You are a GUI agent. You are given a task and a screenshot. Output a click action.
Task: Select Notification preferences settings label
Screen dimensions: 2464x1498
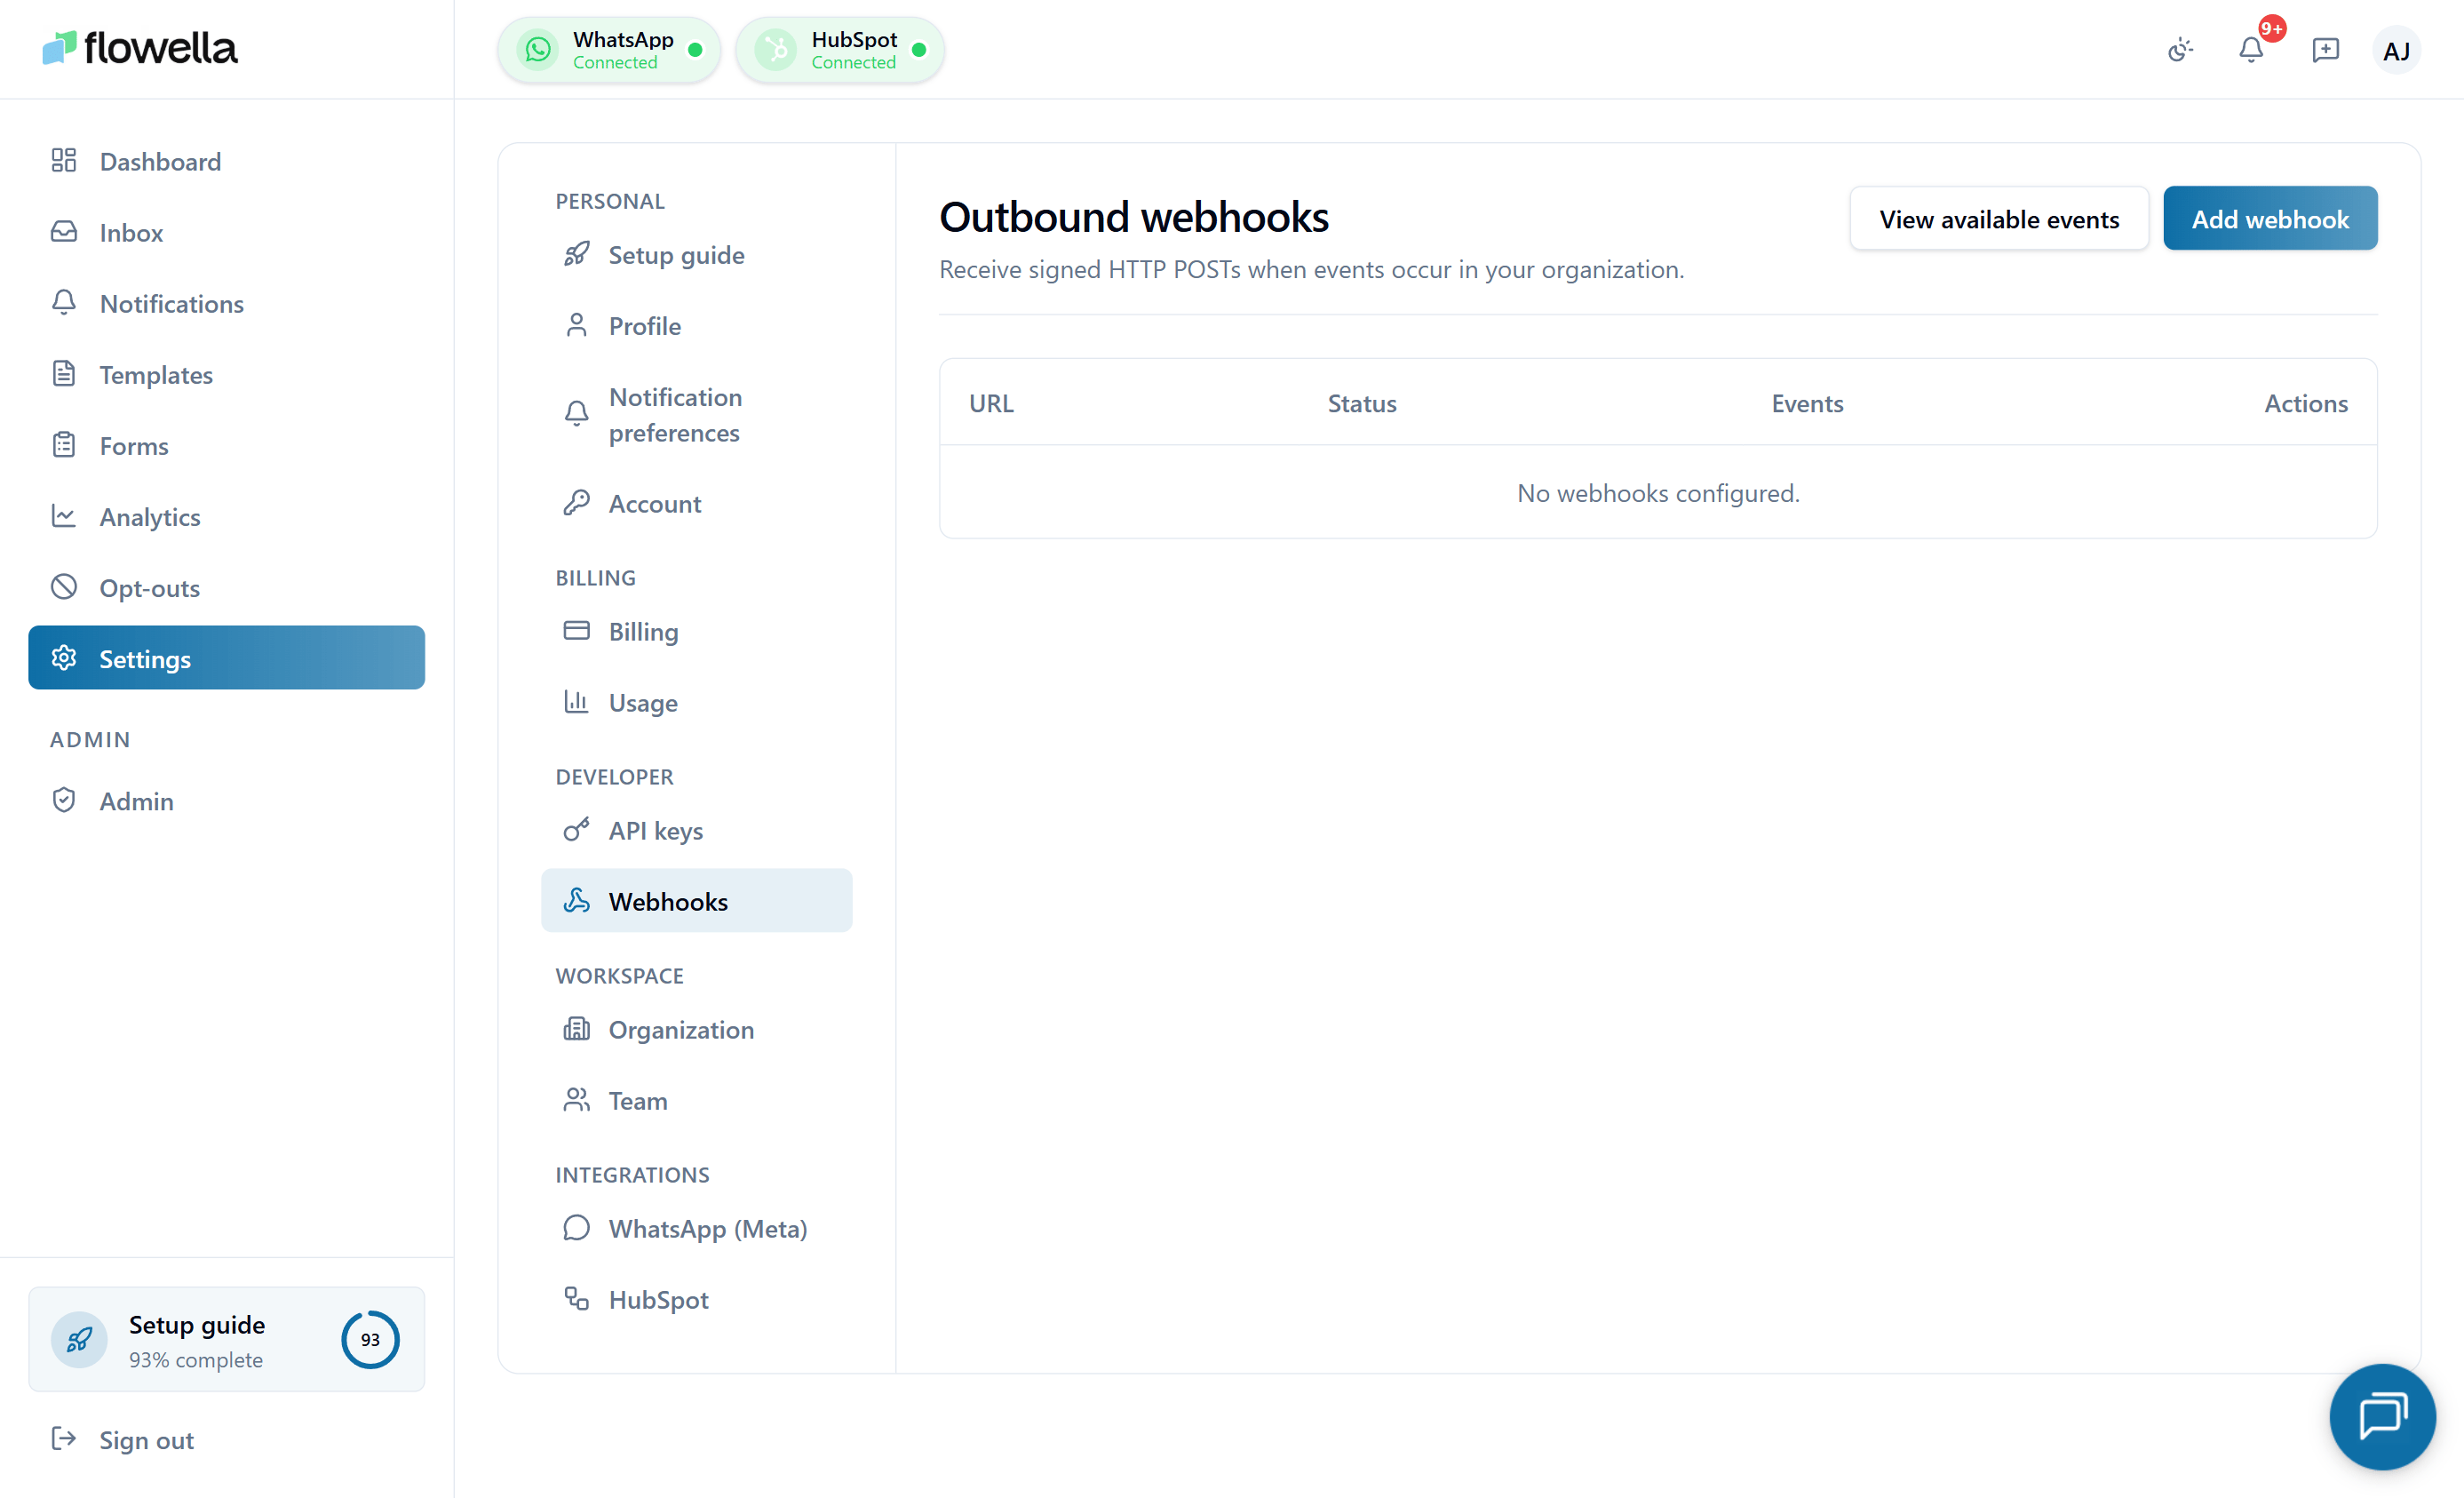click(675, 415)
